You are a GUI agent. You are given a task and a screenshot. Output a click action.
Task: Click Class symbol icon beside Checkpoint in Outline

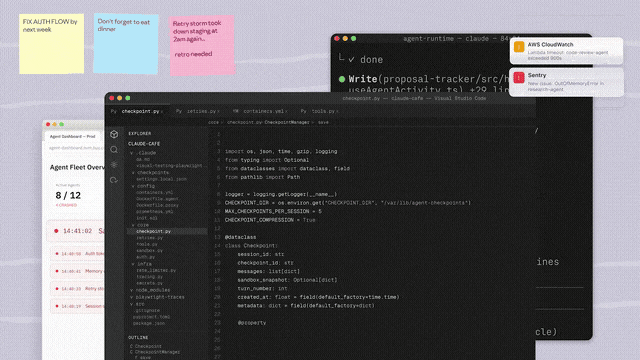click(x=131, y=346)
